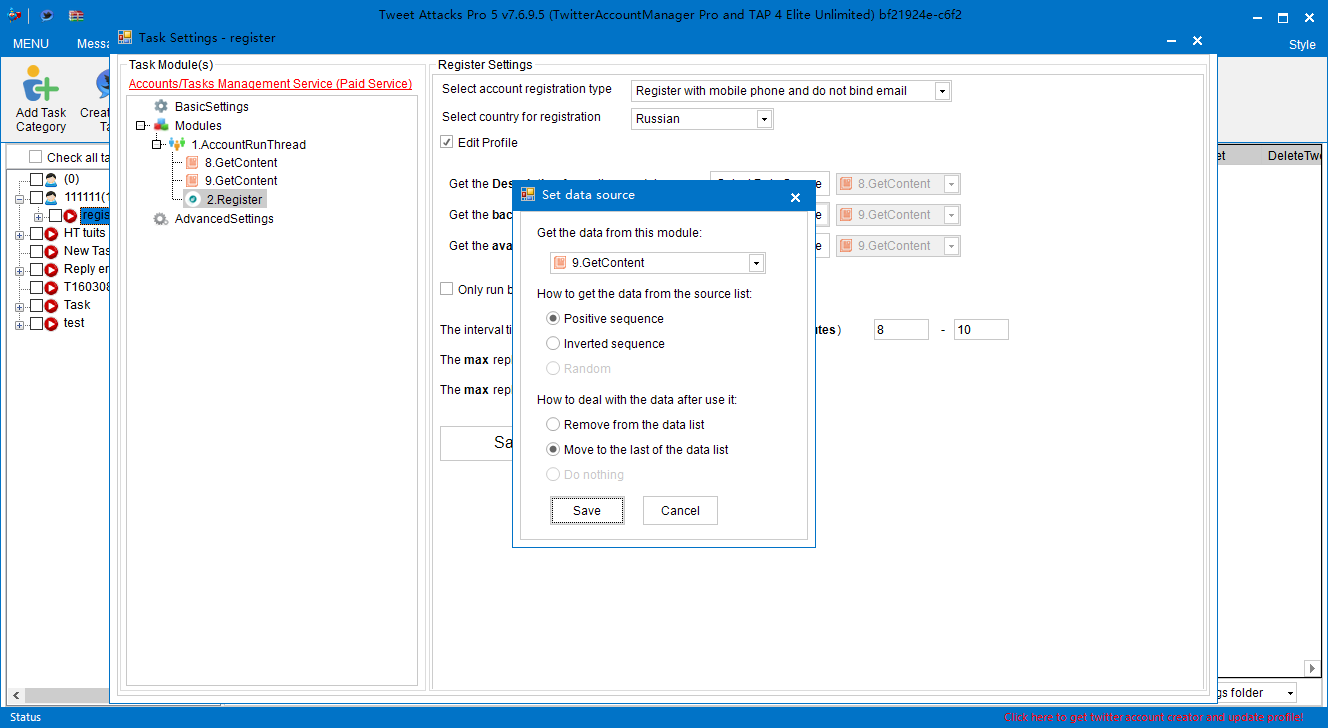Click the Add Task Category icon
Screen dimensions: 1328x728
click(x=41, y=83)
